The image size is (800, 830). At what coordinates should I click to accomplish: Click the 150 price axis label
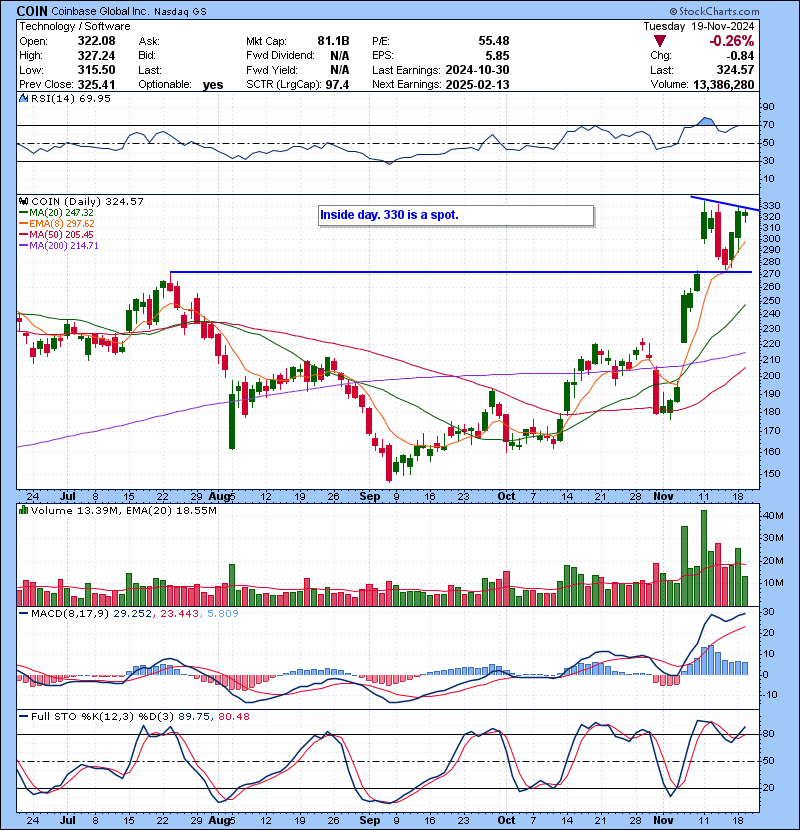pos(771,474)
